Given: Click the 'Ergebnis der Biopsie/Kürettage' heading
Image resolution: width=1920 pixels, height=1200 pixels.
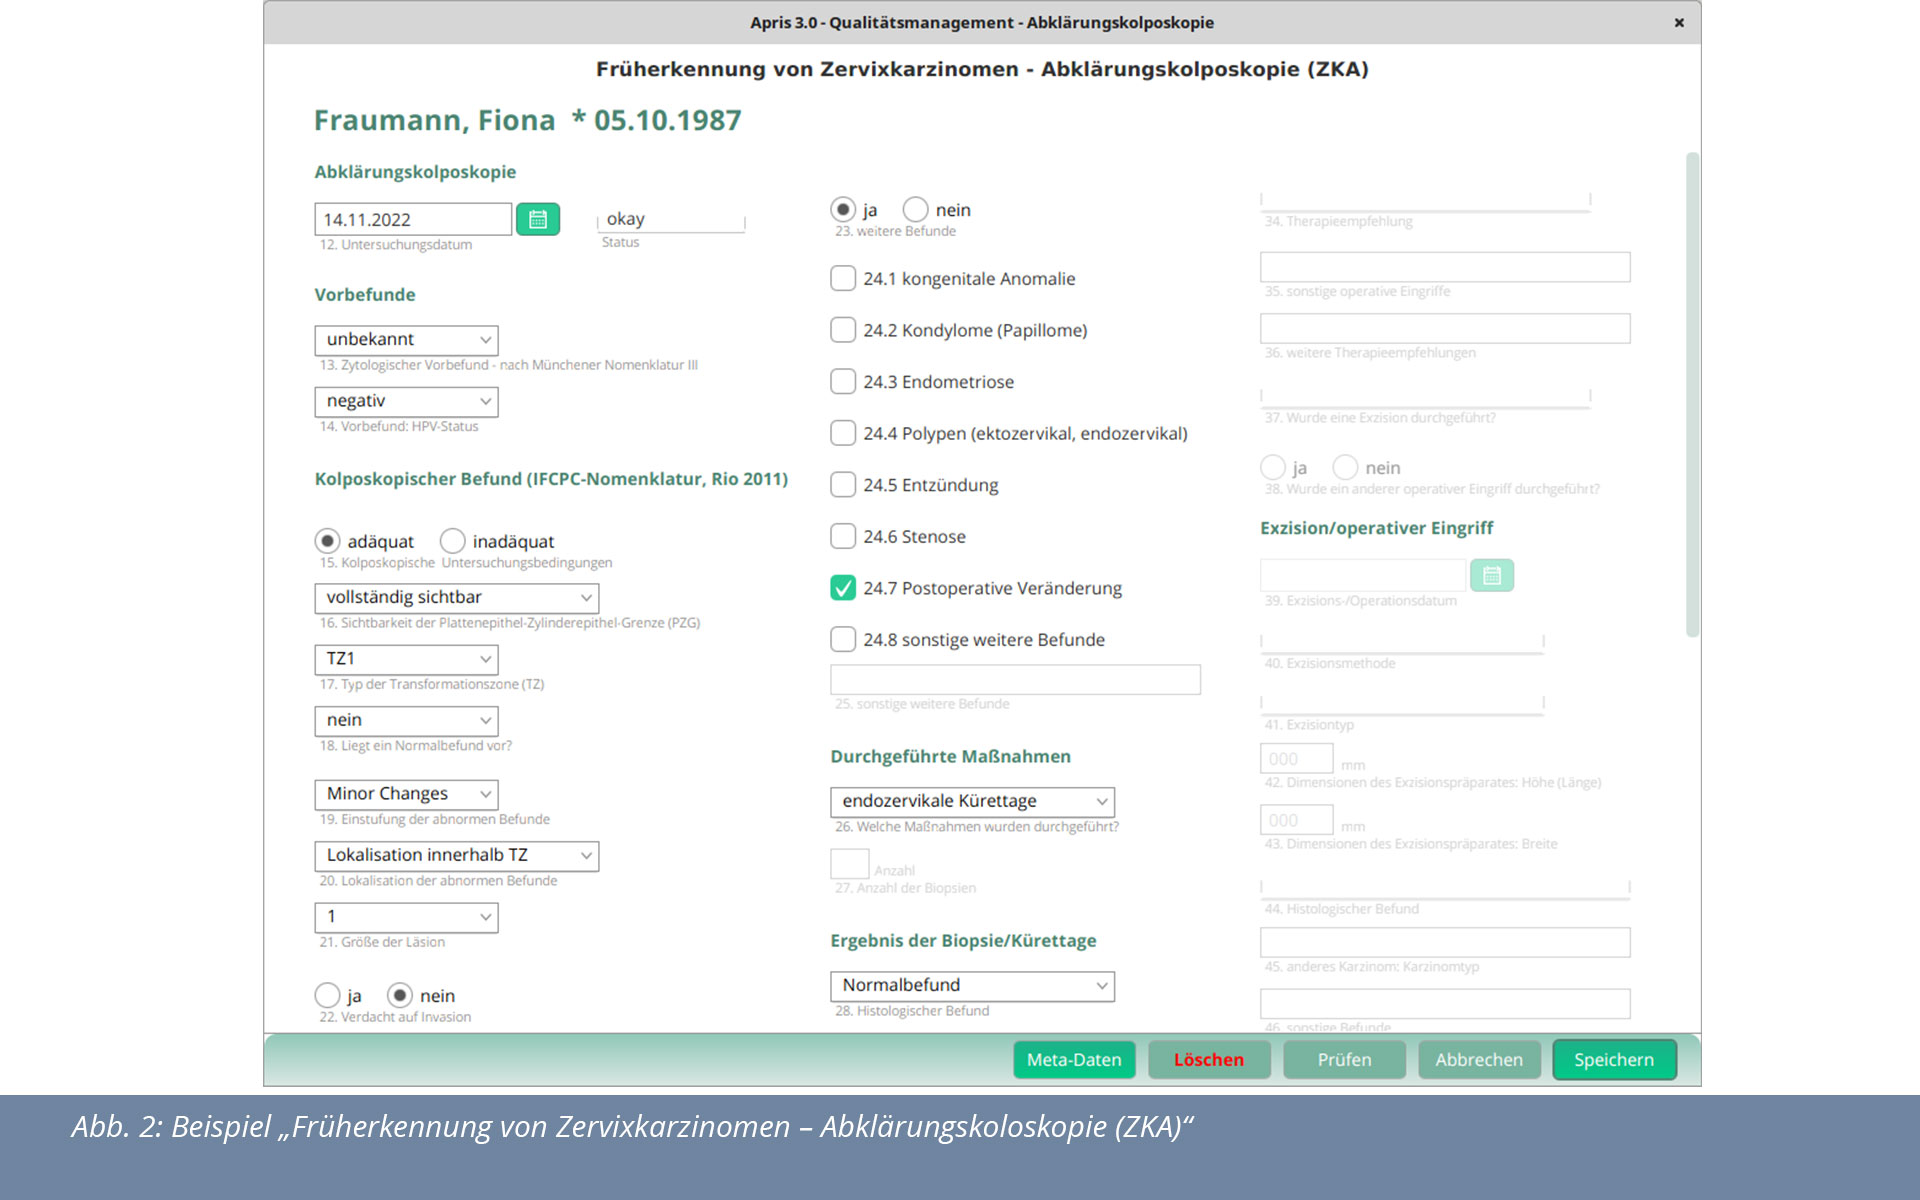Looking at the screenshot, I should (x=963, y=941).
